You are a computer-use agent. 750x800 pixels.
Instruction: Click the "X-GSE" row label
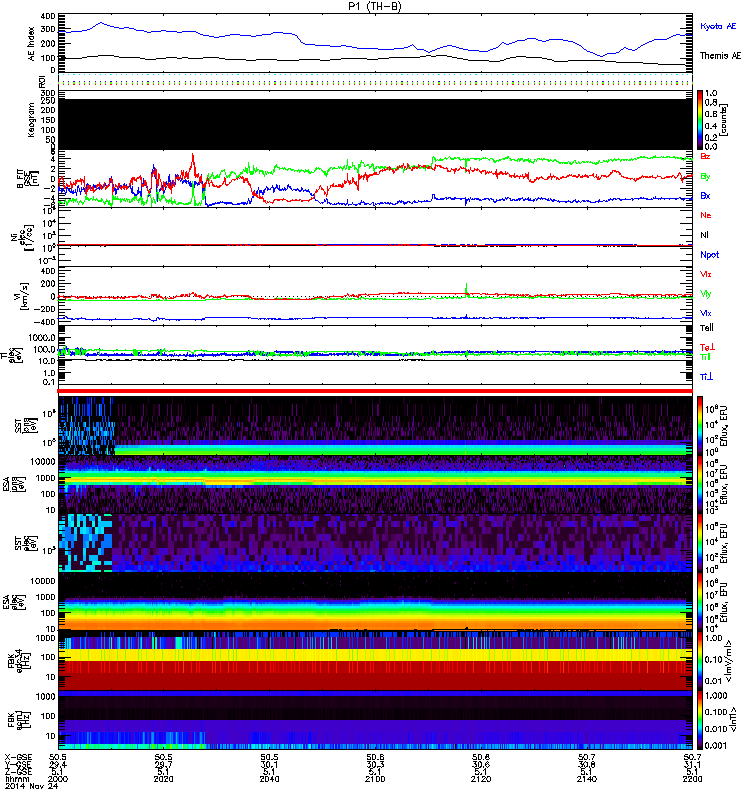point(18,758)
